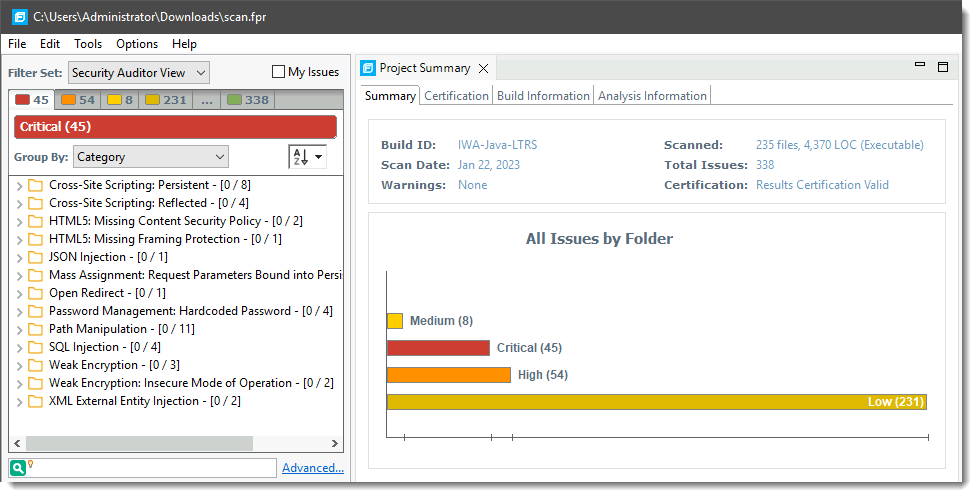The width and height of the screenshot is (977, 497).
Task: Open the File menu
Action: pyautogui.click(x=17, y=44)
